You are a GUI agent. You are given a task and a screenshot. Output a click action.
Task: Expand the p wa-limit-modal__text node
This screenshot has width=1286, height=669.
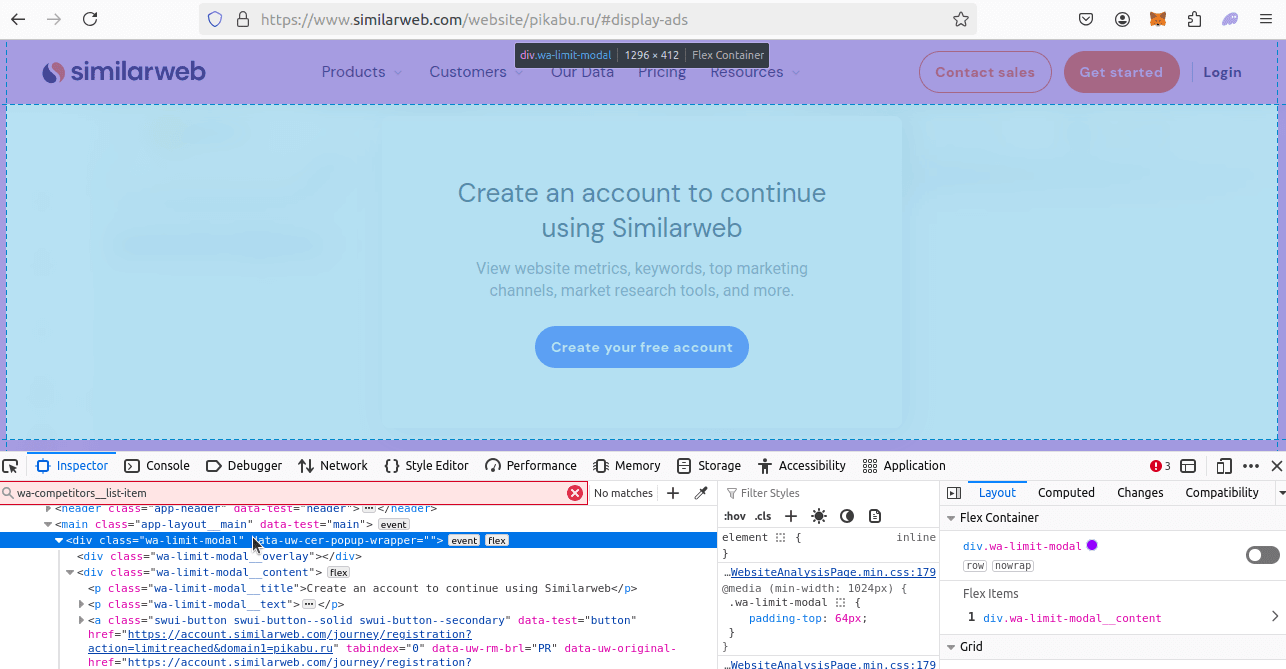coord(82,604)
